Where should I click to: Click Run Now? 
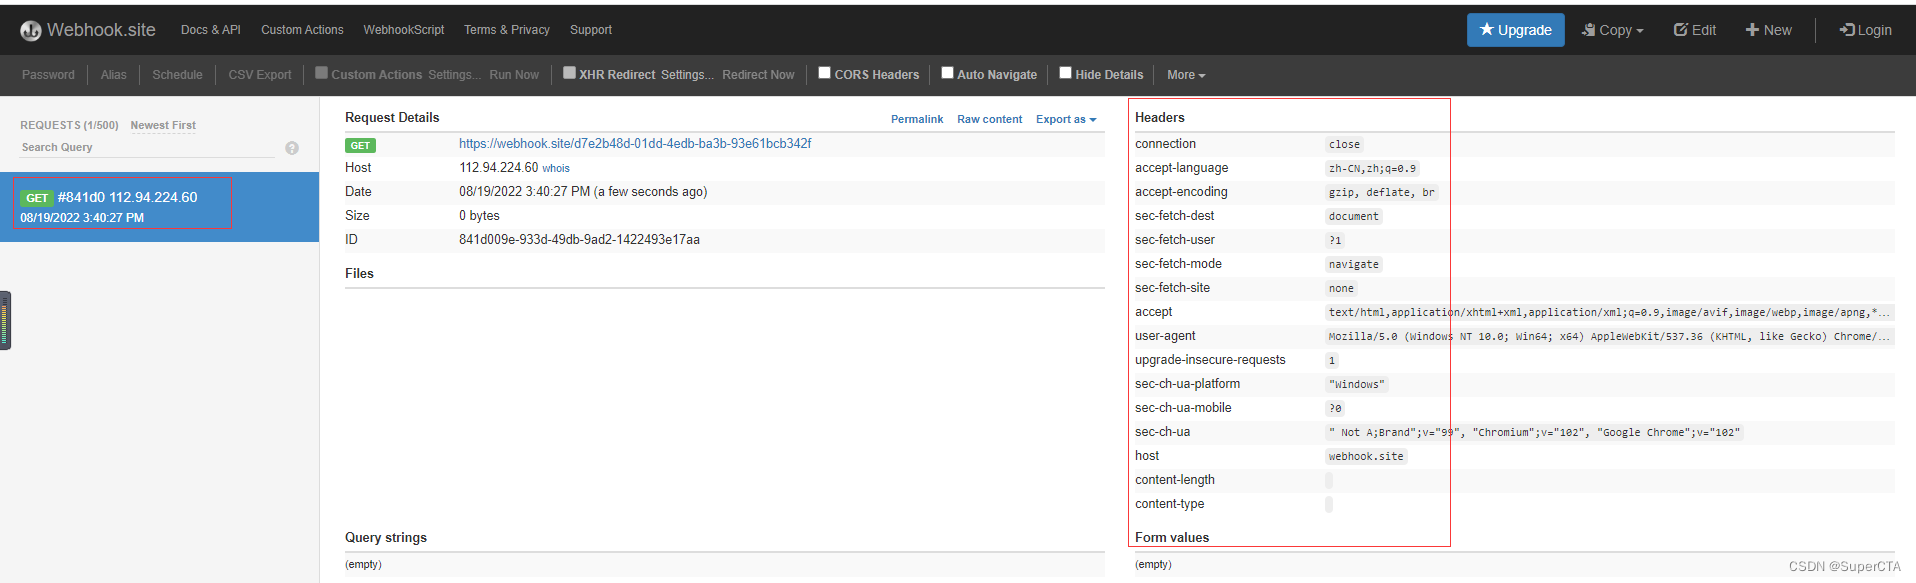pos(514,75)
